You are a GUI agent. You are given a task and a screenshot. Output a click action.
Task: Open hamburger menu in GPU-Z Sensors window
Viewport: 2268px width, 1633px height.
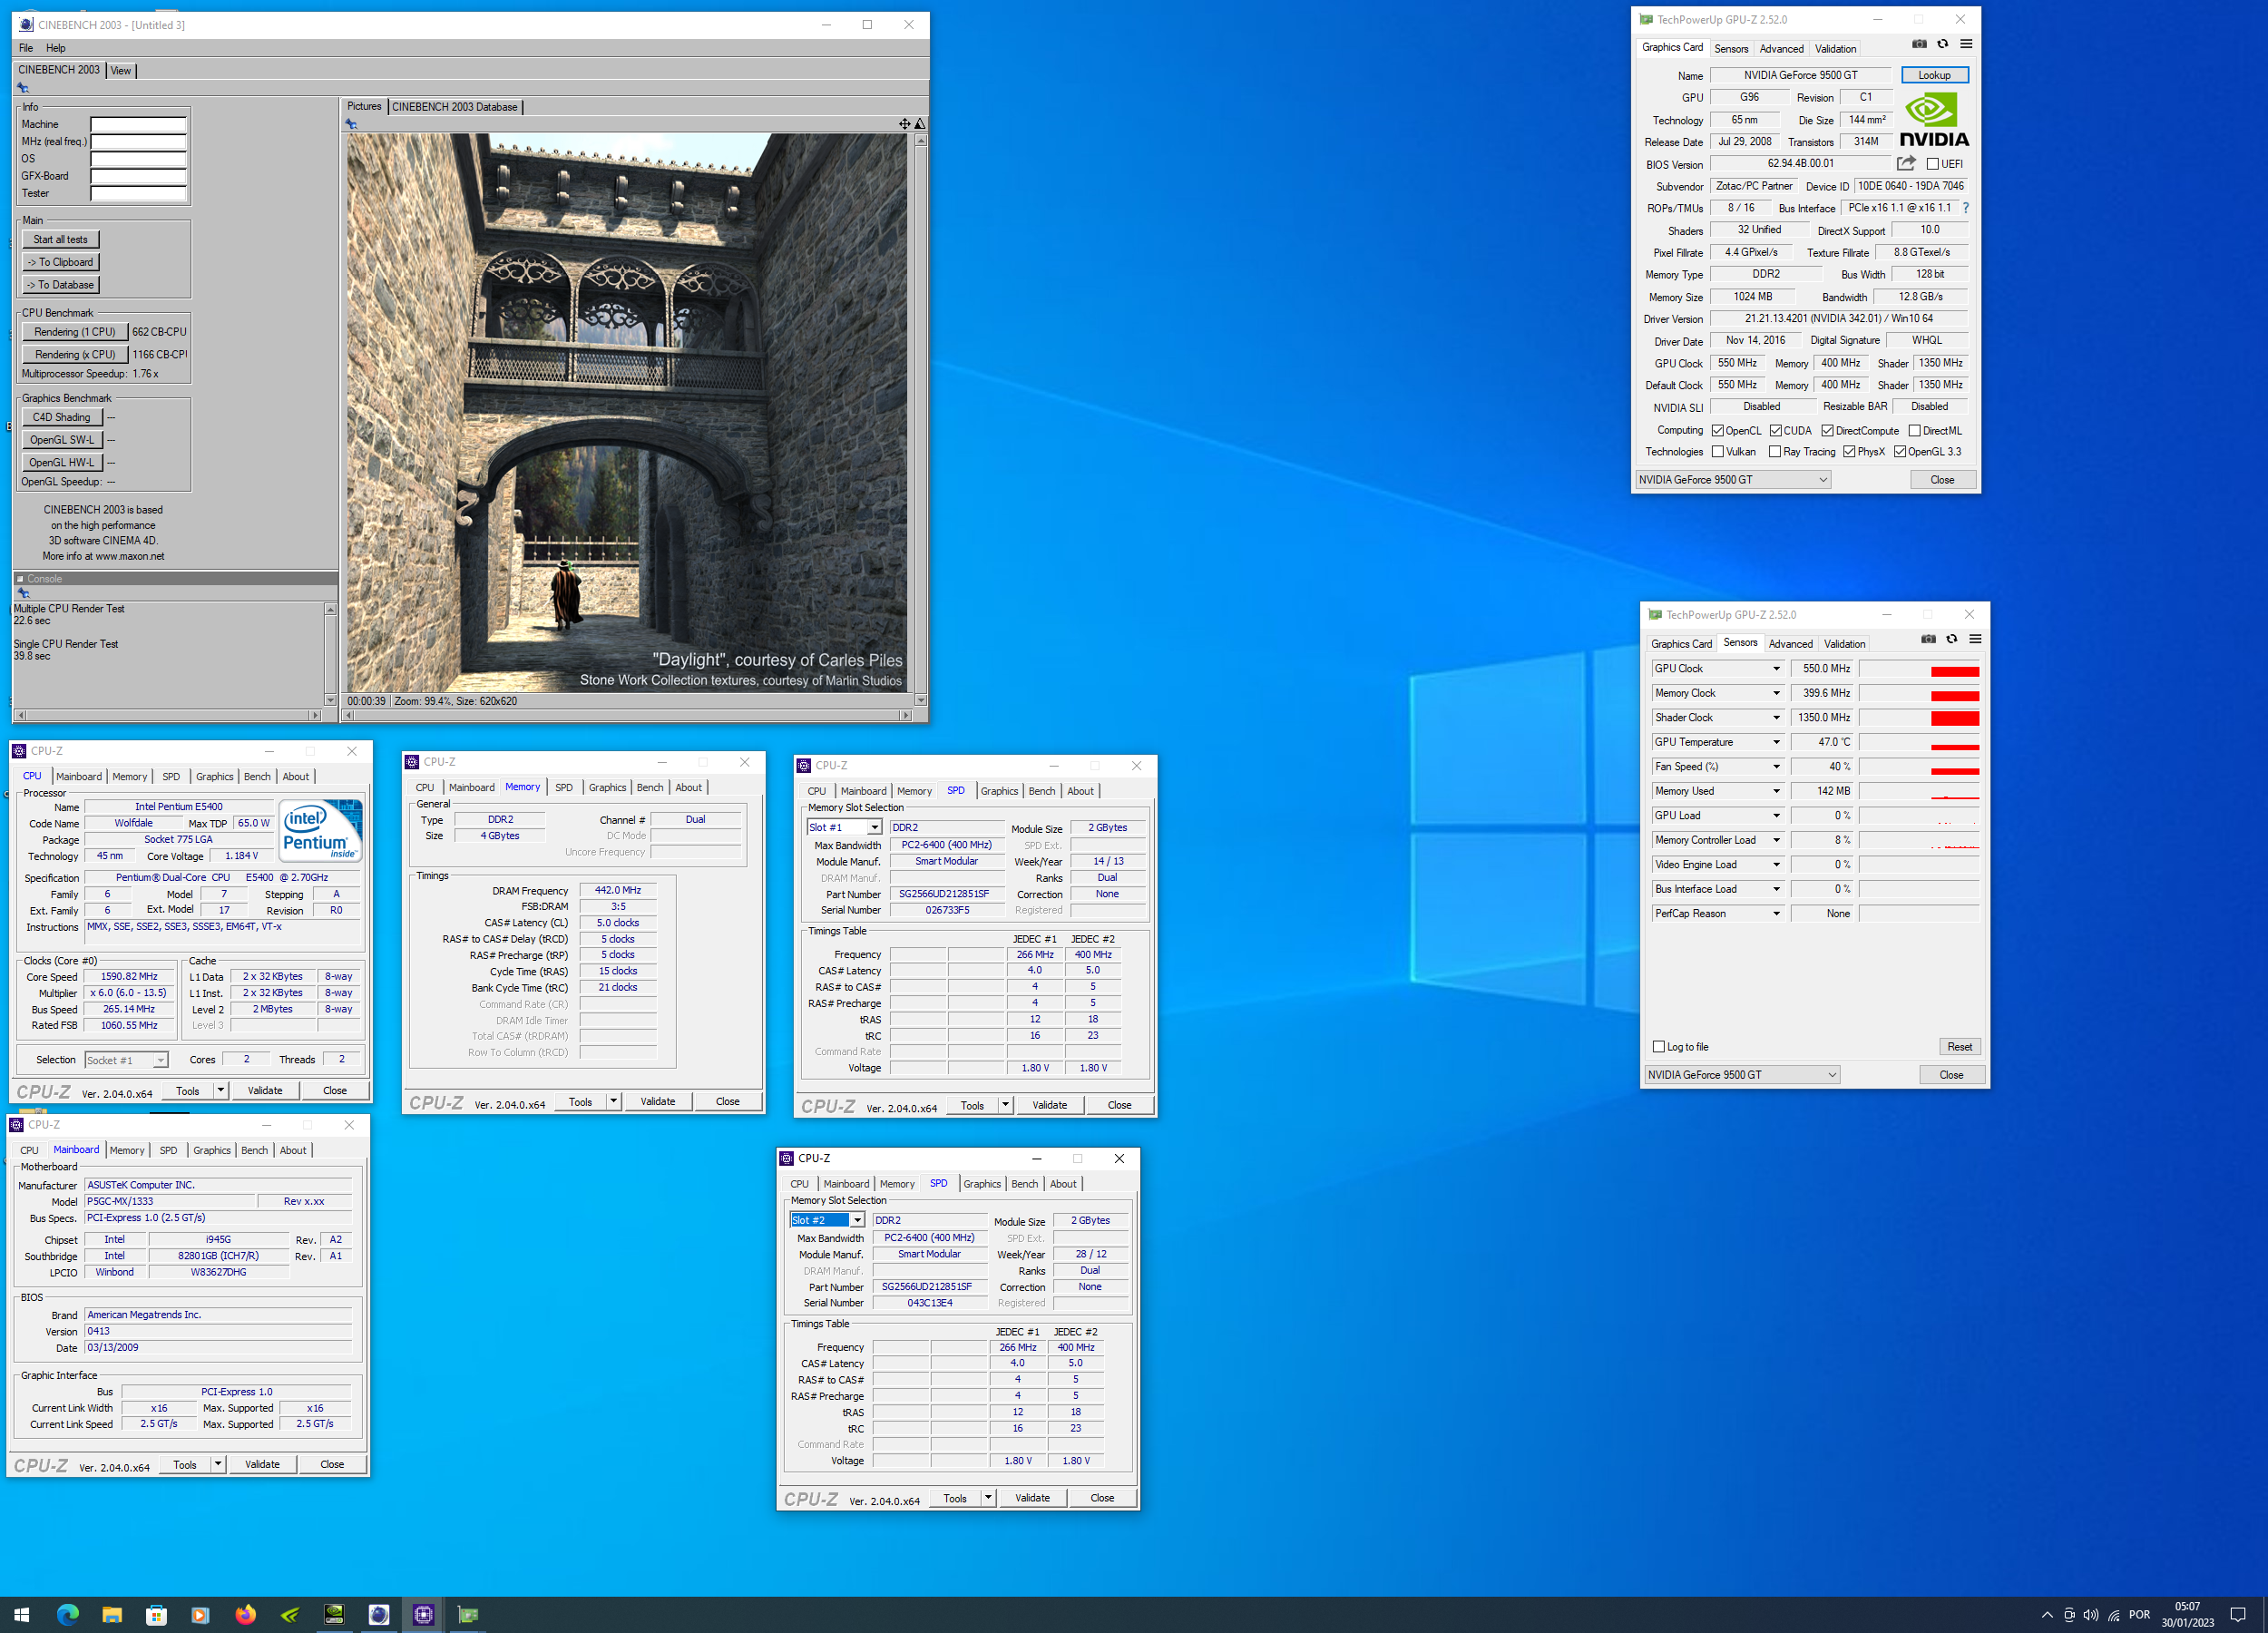coord(1975,639)
